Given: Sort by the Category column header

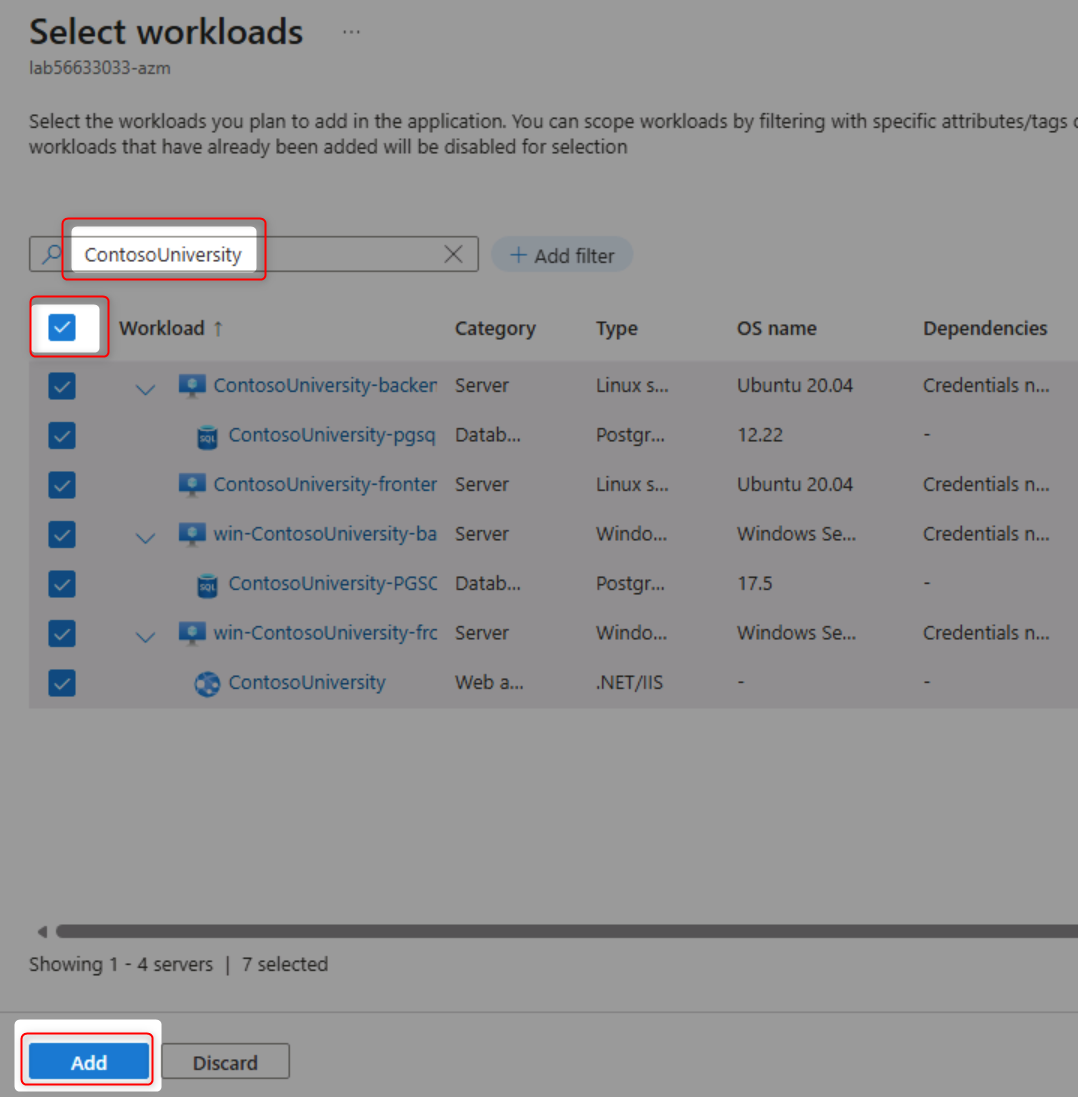Looking at the screenshot, I should pos(495,328).
